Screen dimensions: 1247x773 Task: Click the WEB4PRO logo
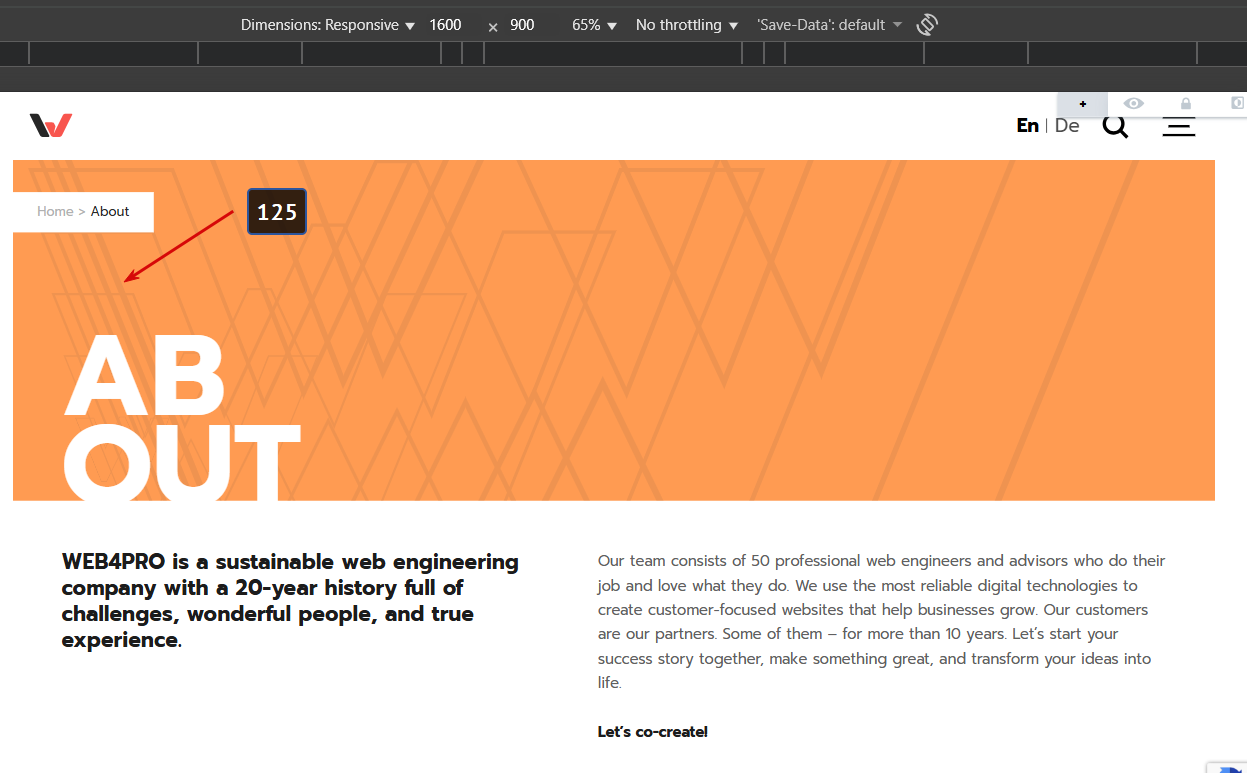[50, 126]
